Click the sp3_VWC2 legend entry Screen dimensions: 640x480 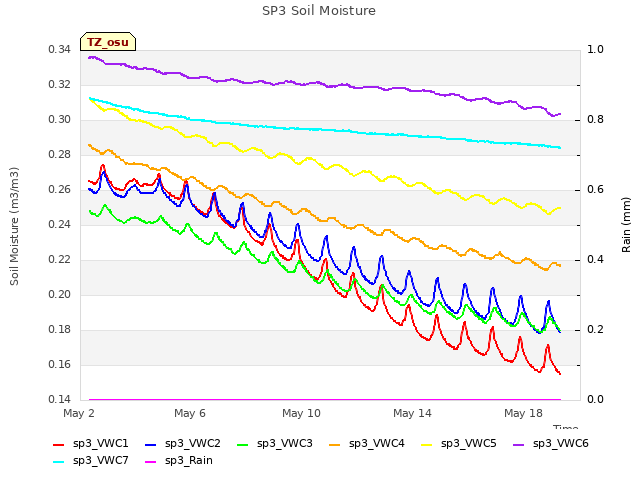click(182, 444)
